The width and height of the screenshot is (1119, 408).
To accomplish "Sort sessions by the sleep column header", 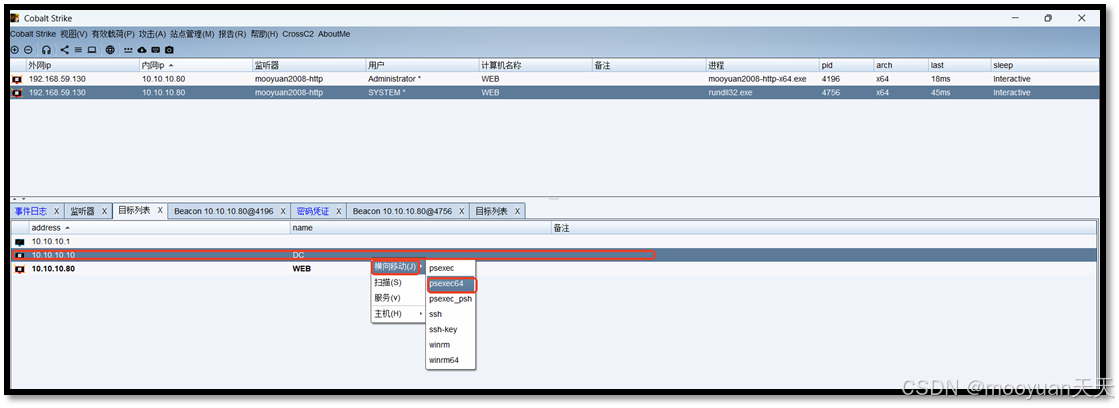I will click(1045, 65).
